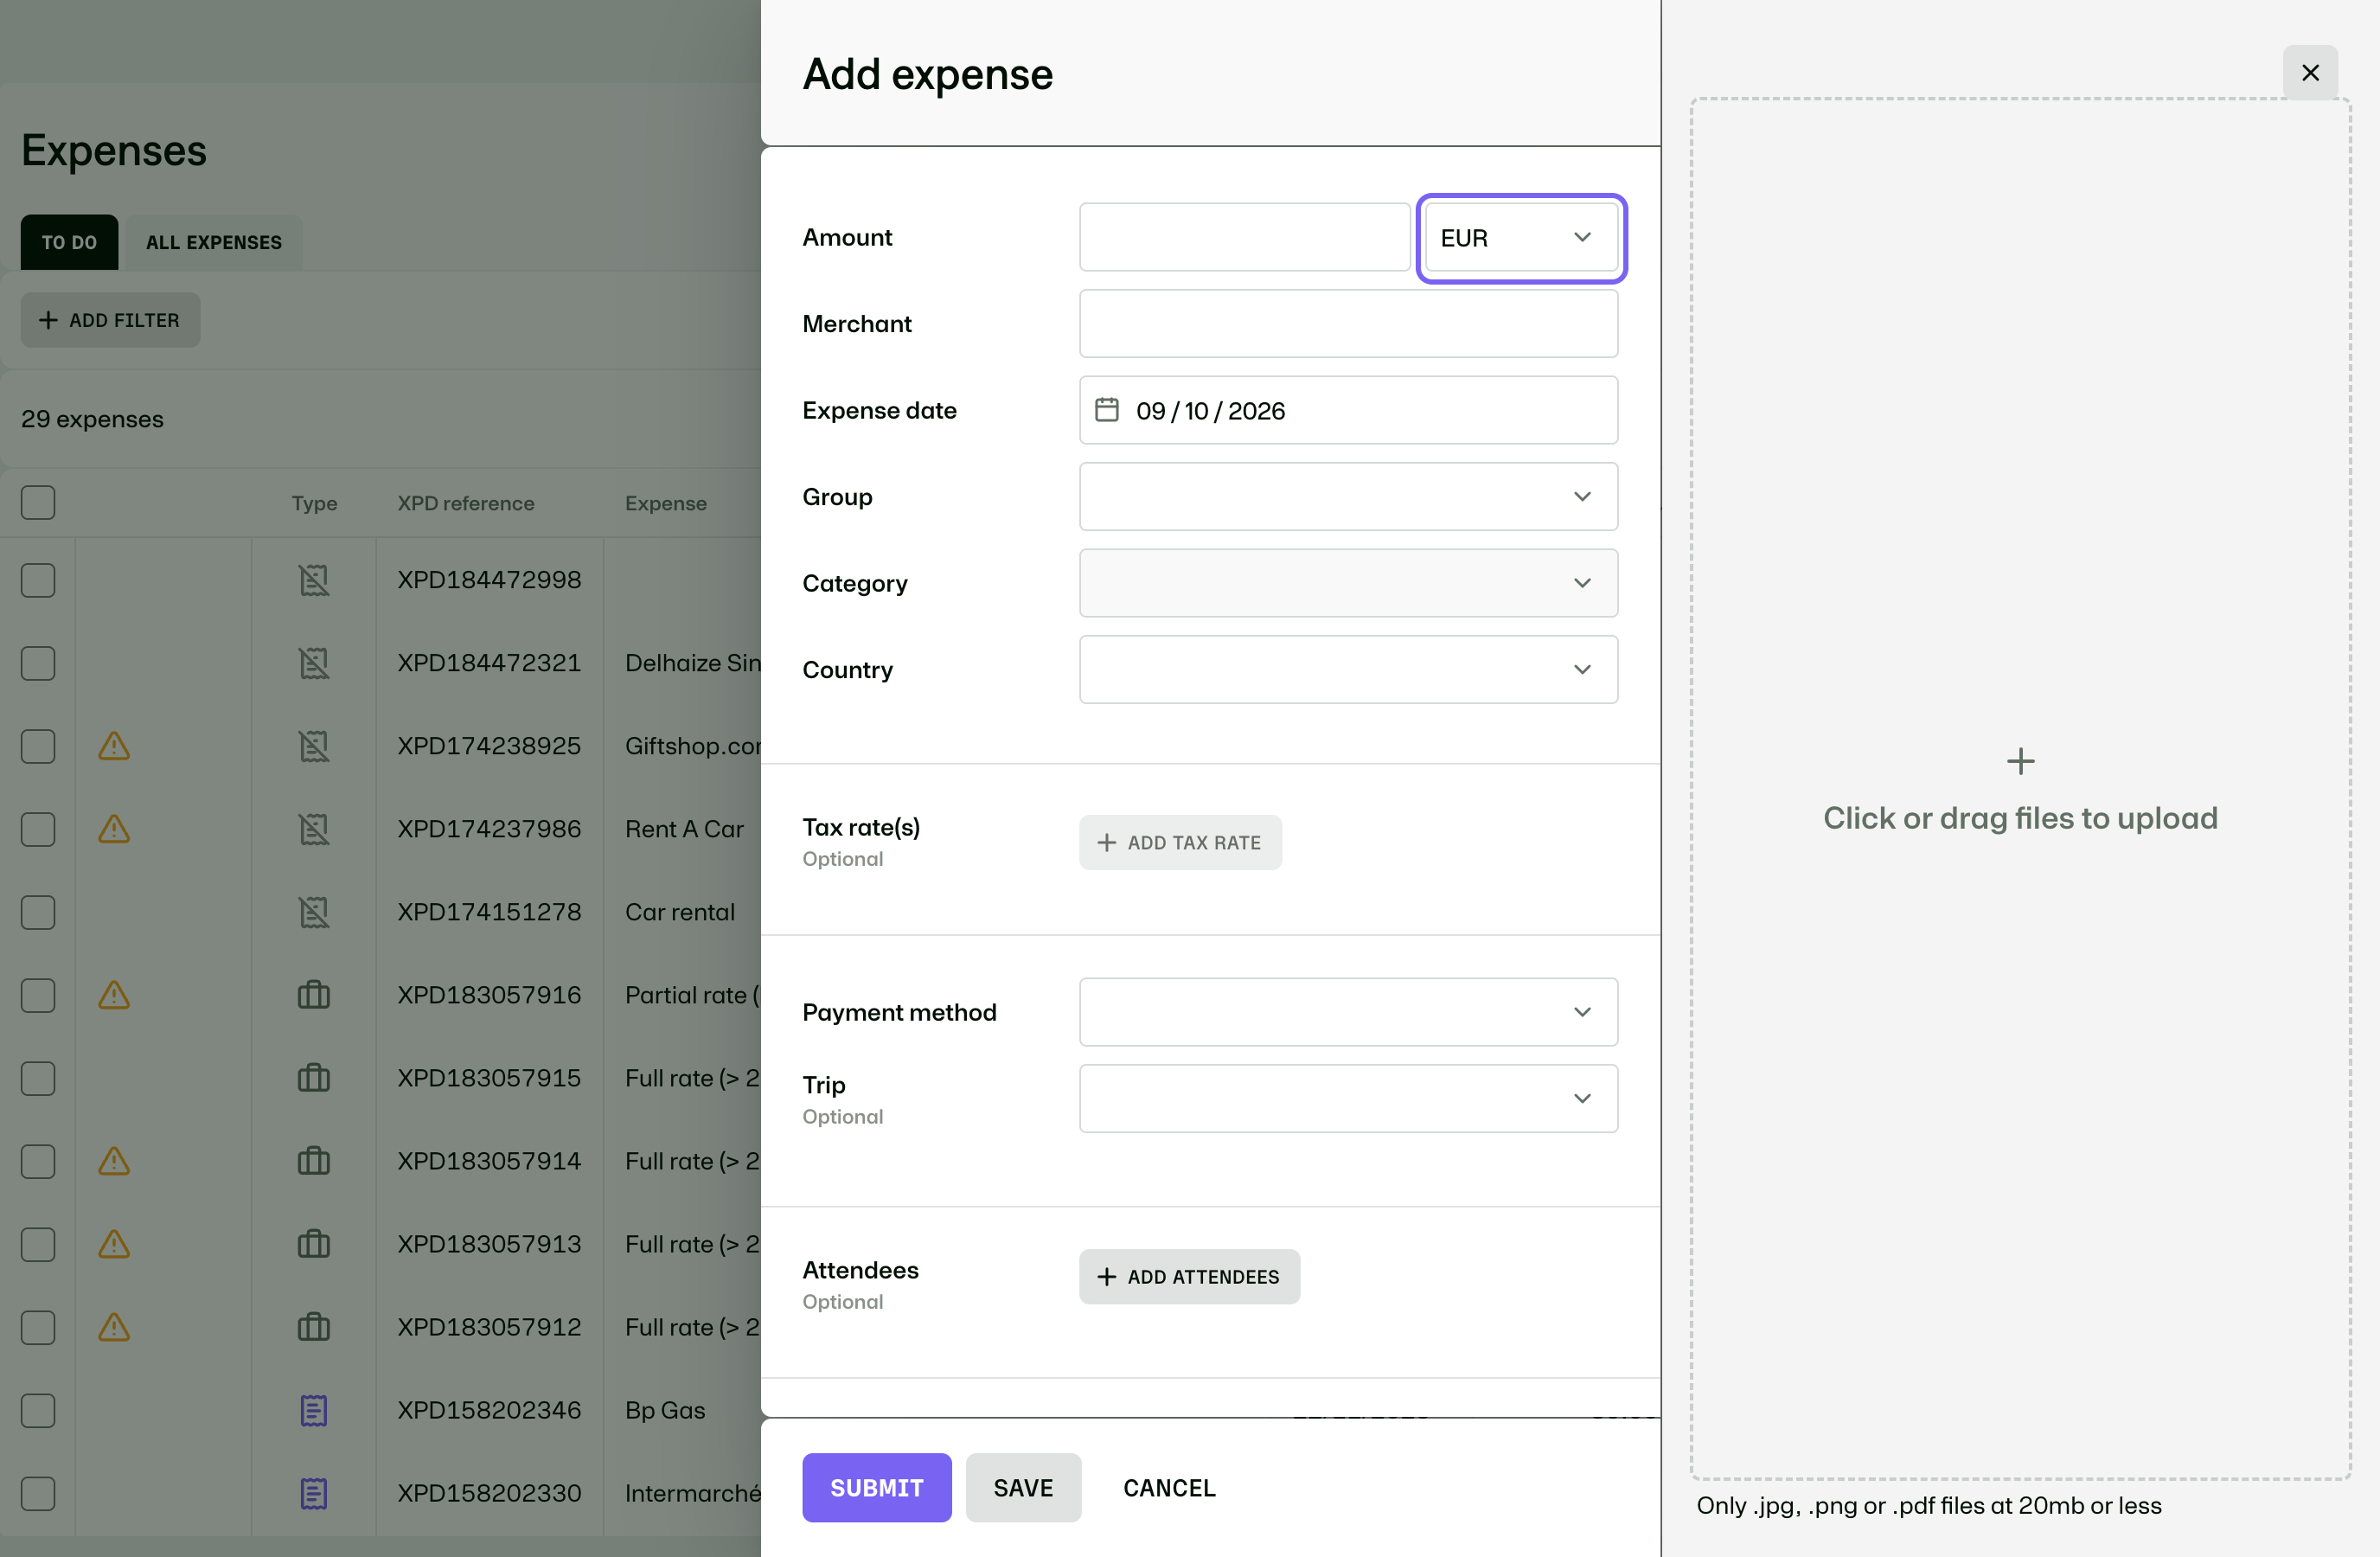Open the Category dropdown
Image resolution: width=2380 pixels, height=1557 pixels.
point(1348,583)
